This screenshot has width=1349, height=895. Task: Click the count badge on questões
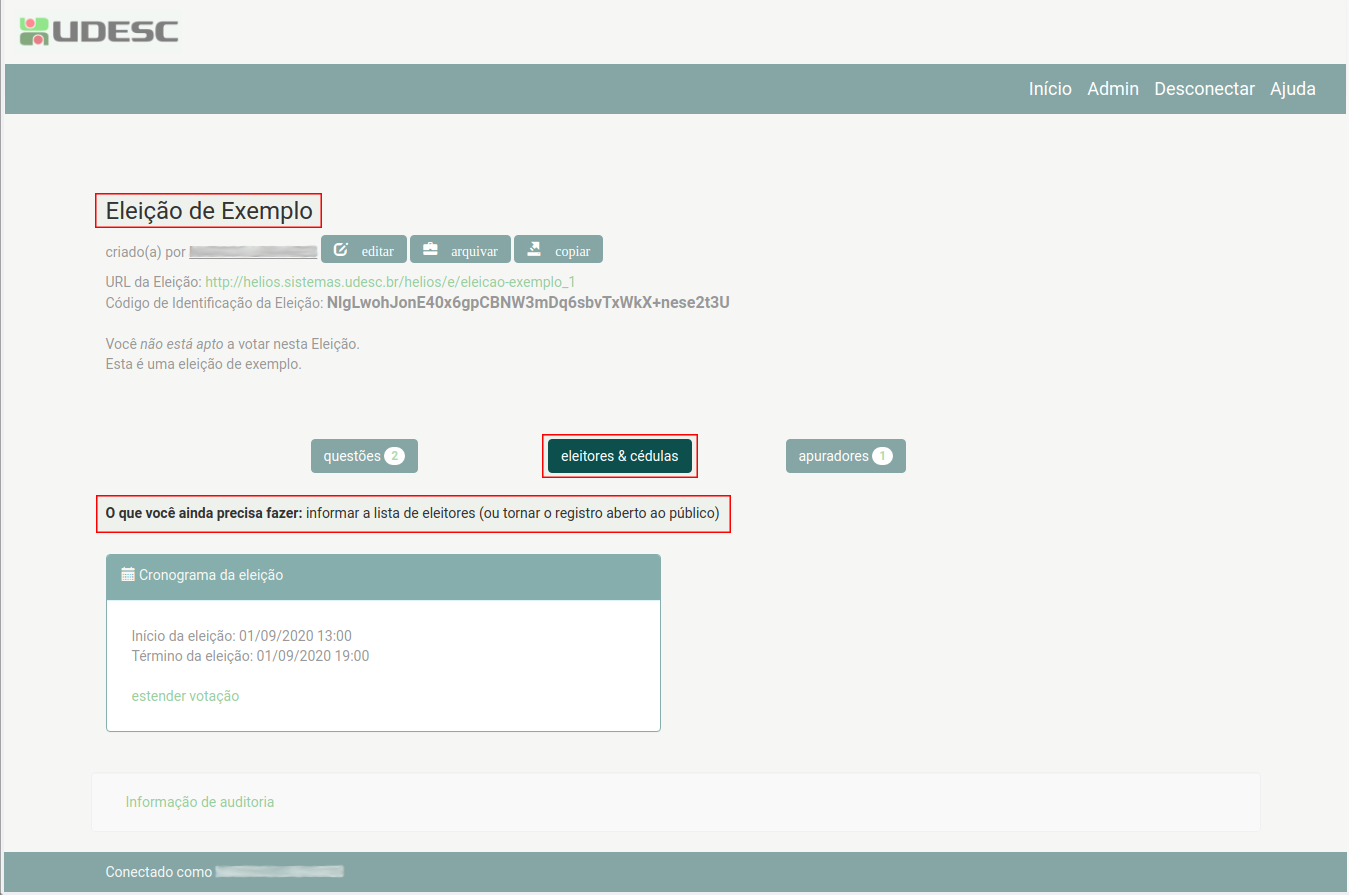[x=395, y=456]
